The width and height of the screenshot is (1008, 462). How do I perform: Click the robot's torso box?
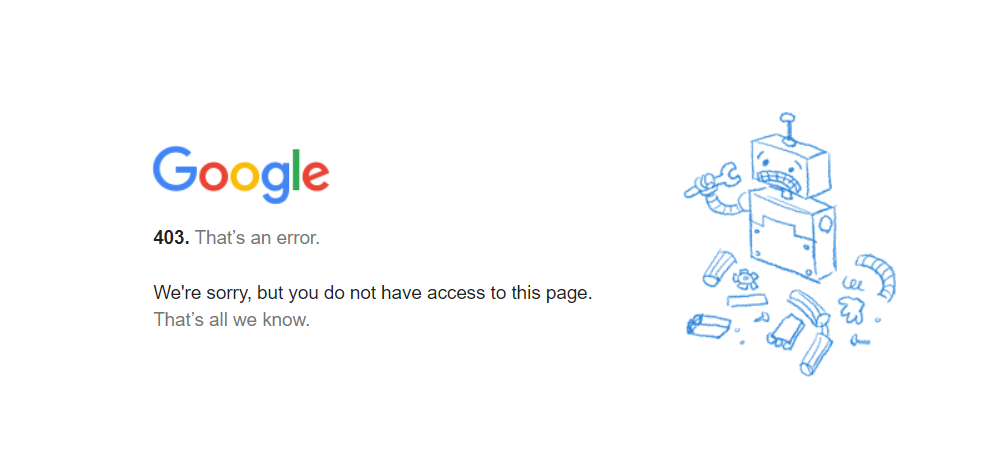792,236
